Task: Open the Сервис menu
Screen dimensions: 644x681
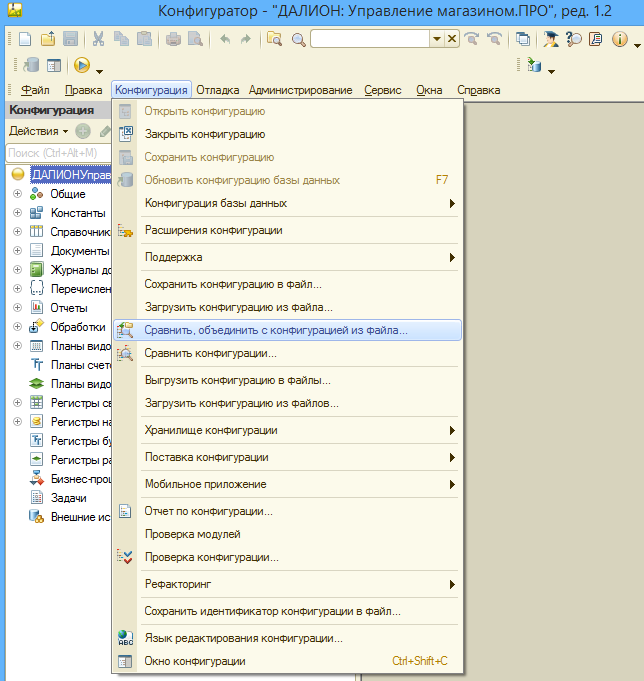Action: (383, 90)
